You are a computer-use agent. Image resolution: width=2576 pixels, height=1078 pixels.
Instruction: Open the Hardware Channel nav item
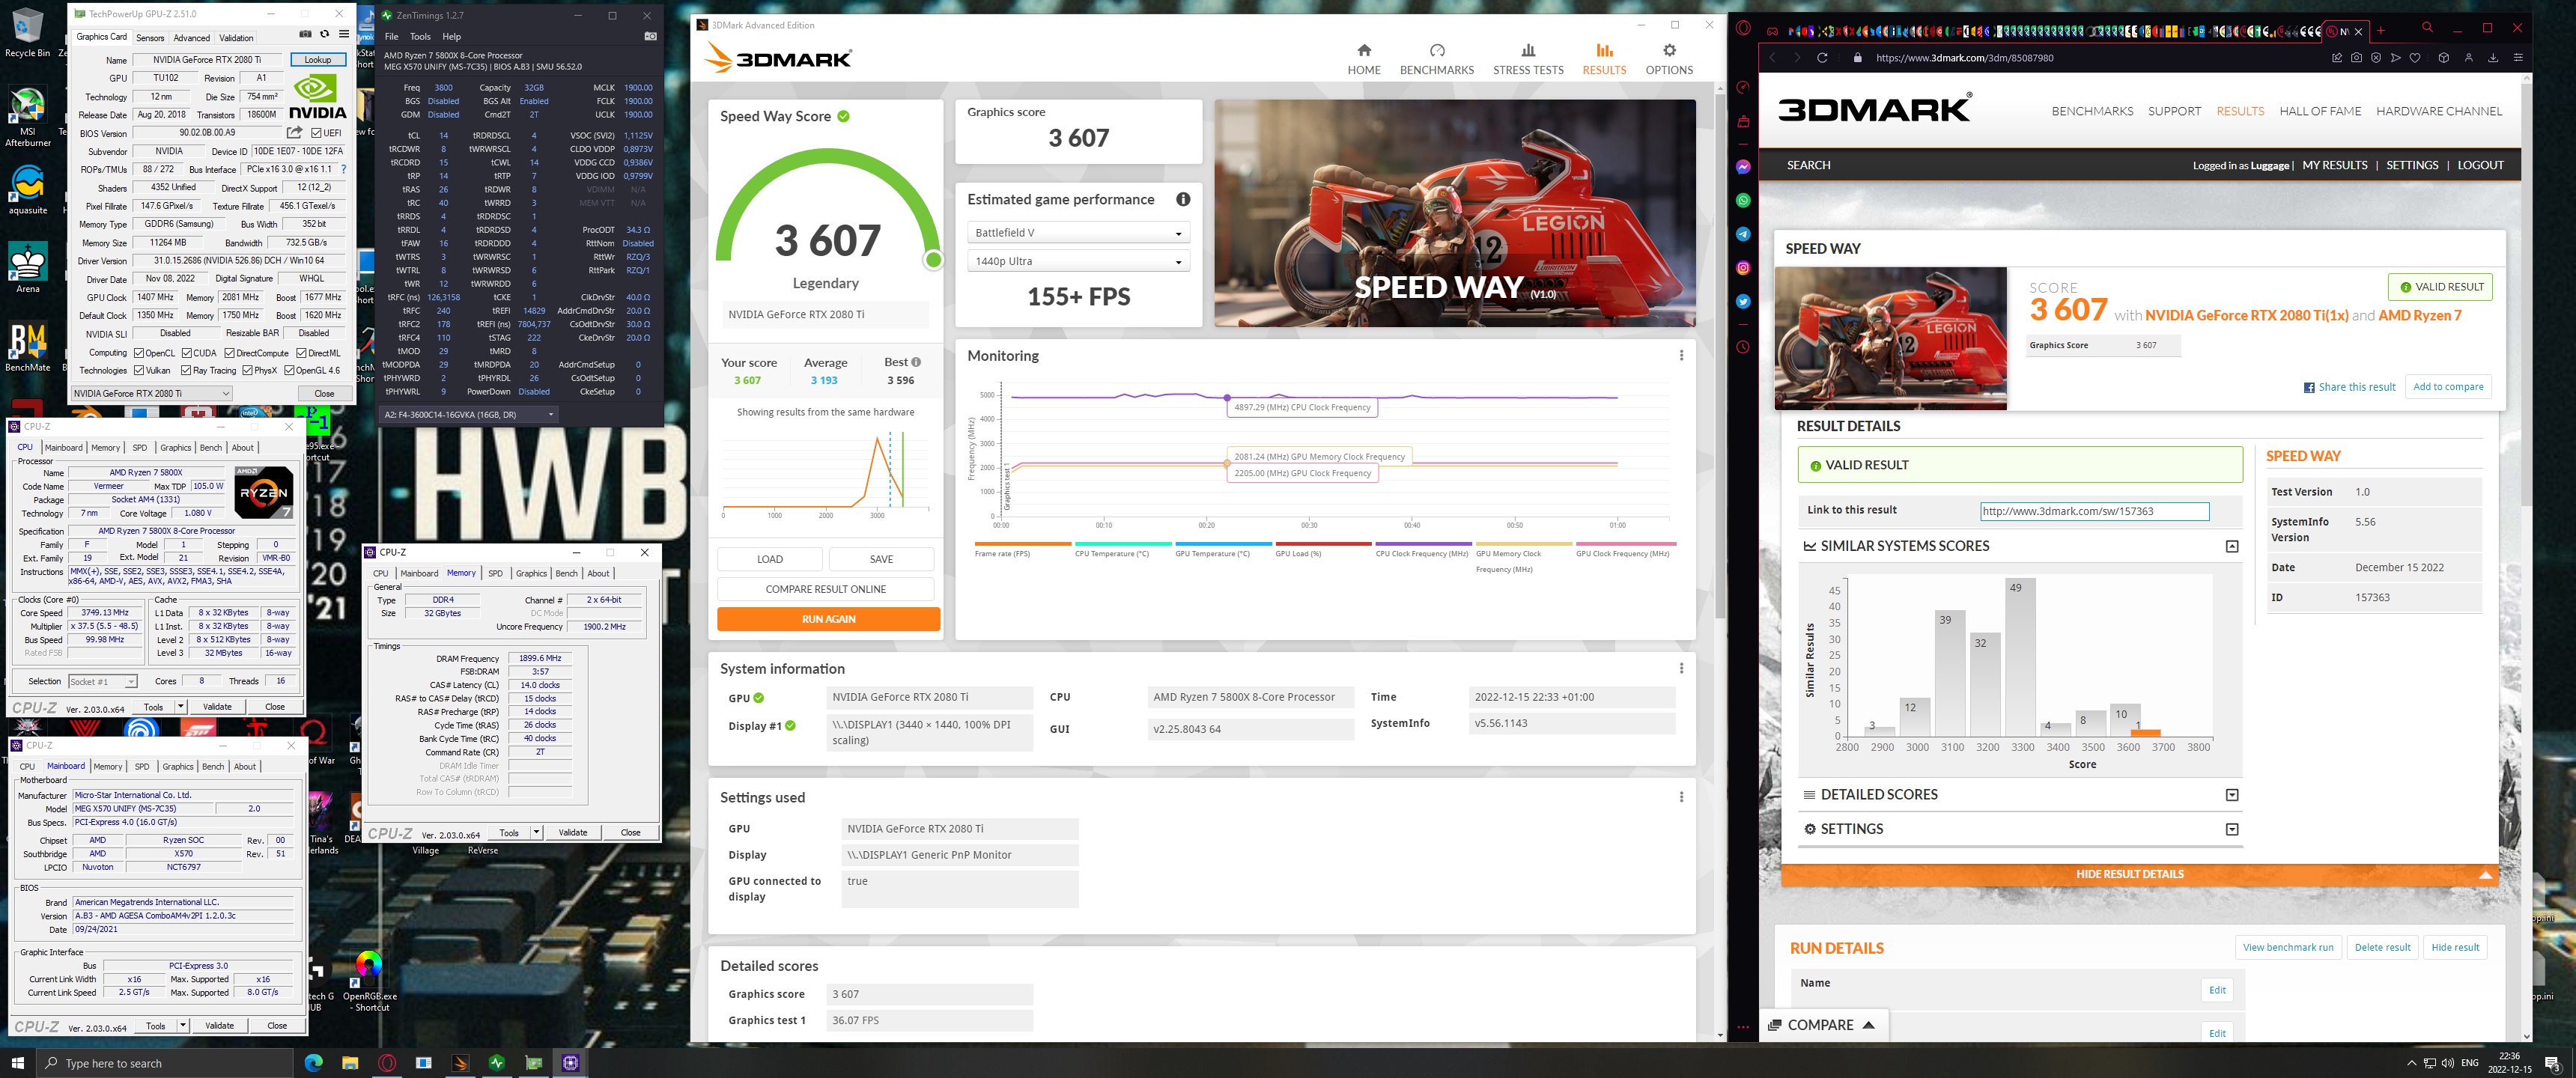(x=2438, y=111)
